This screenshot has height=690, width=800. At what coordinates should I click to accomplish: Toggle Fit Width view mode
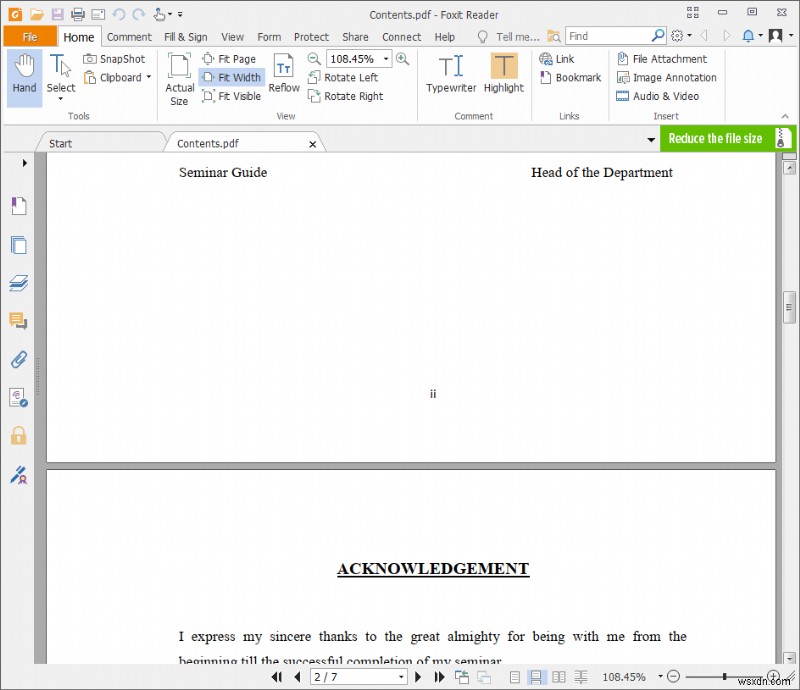point(231,77)
